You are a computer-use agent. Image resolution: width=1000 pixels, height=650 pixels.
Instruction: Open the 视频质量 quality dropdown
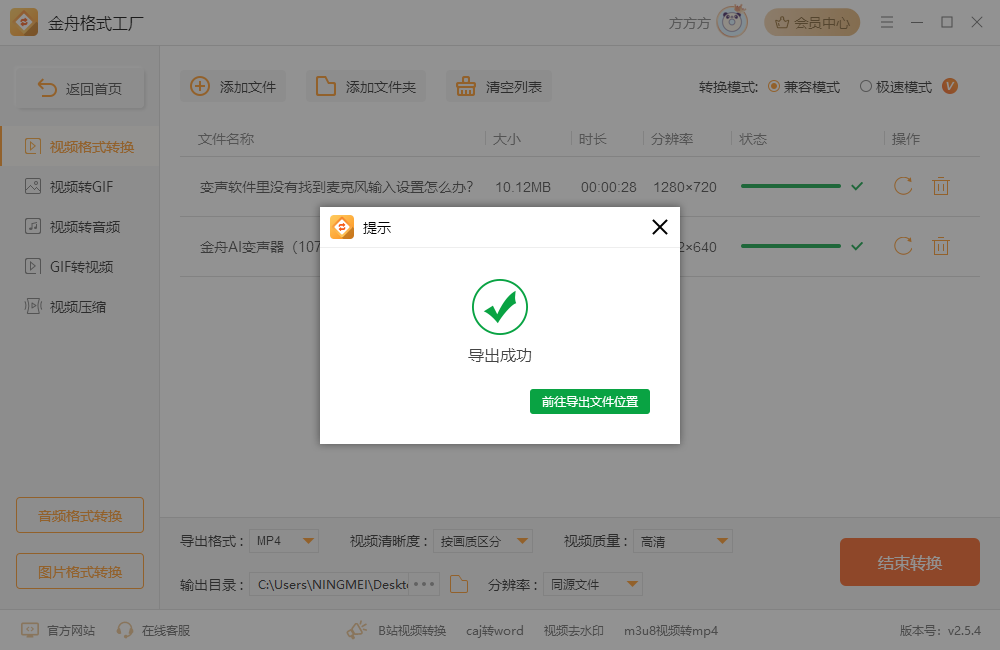682,540
